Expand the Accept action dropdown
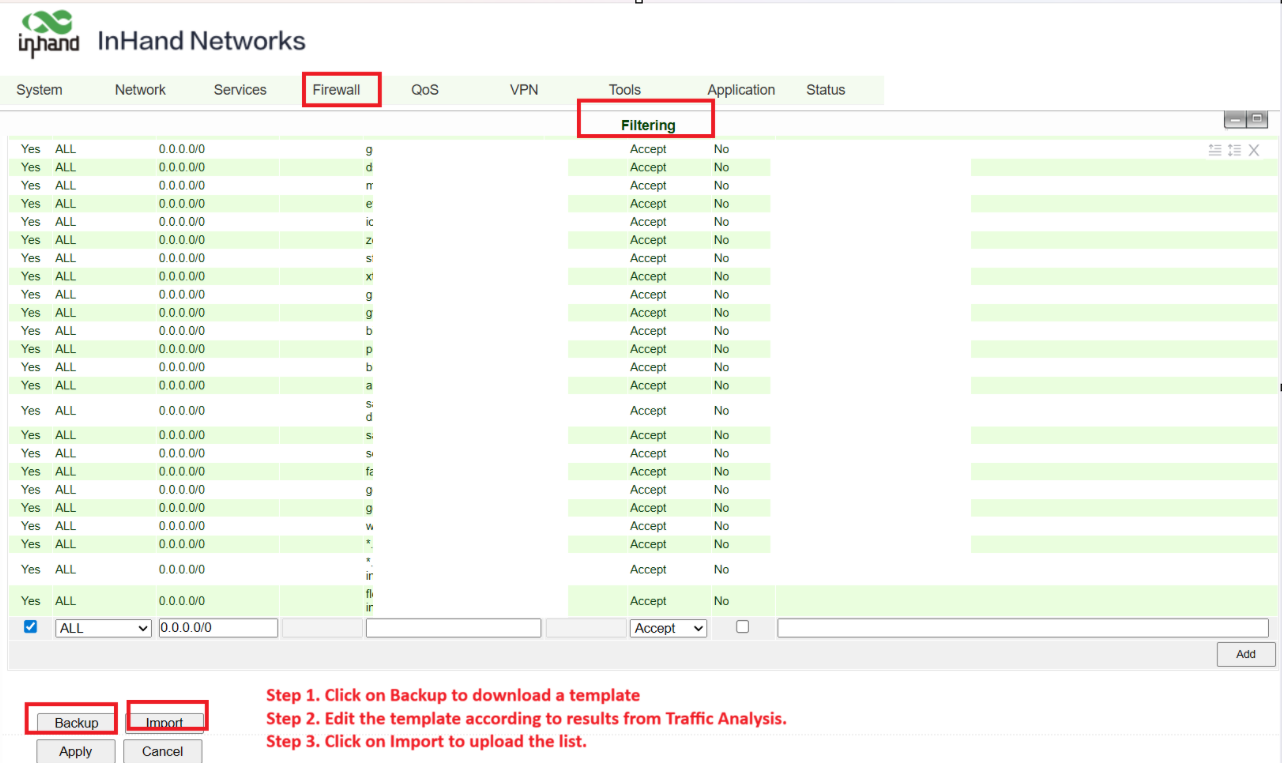1282x763 pixels. click(668, 628)
